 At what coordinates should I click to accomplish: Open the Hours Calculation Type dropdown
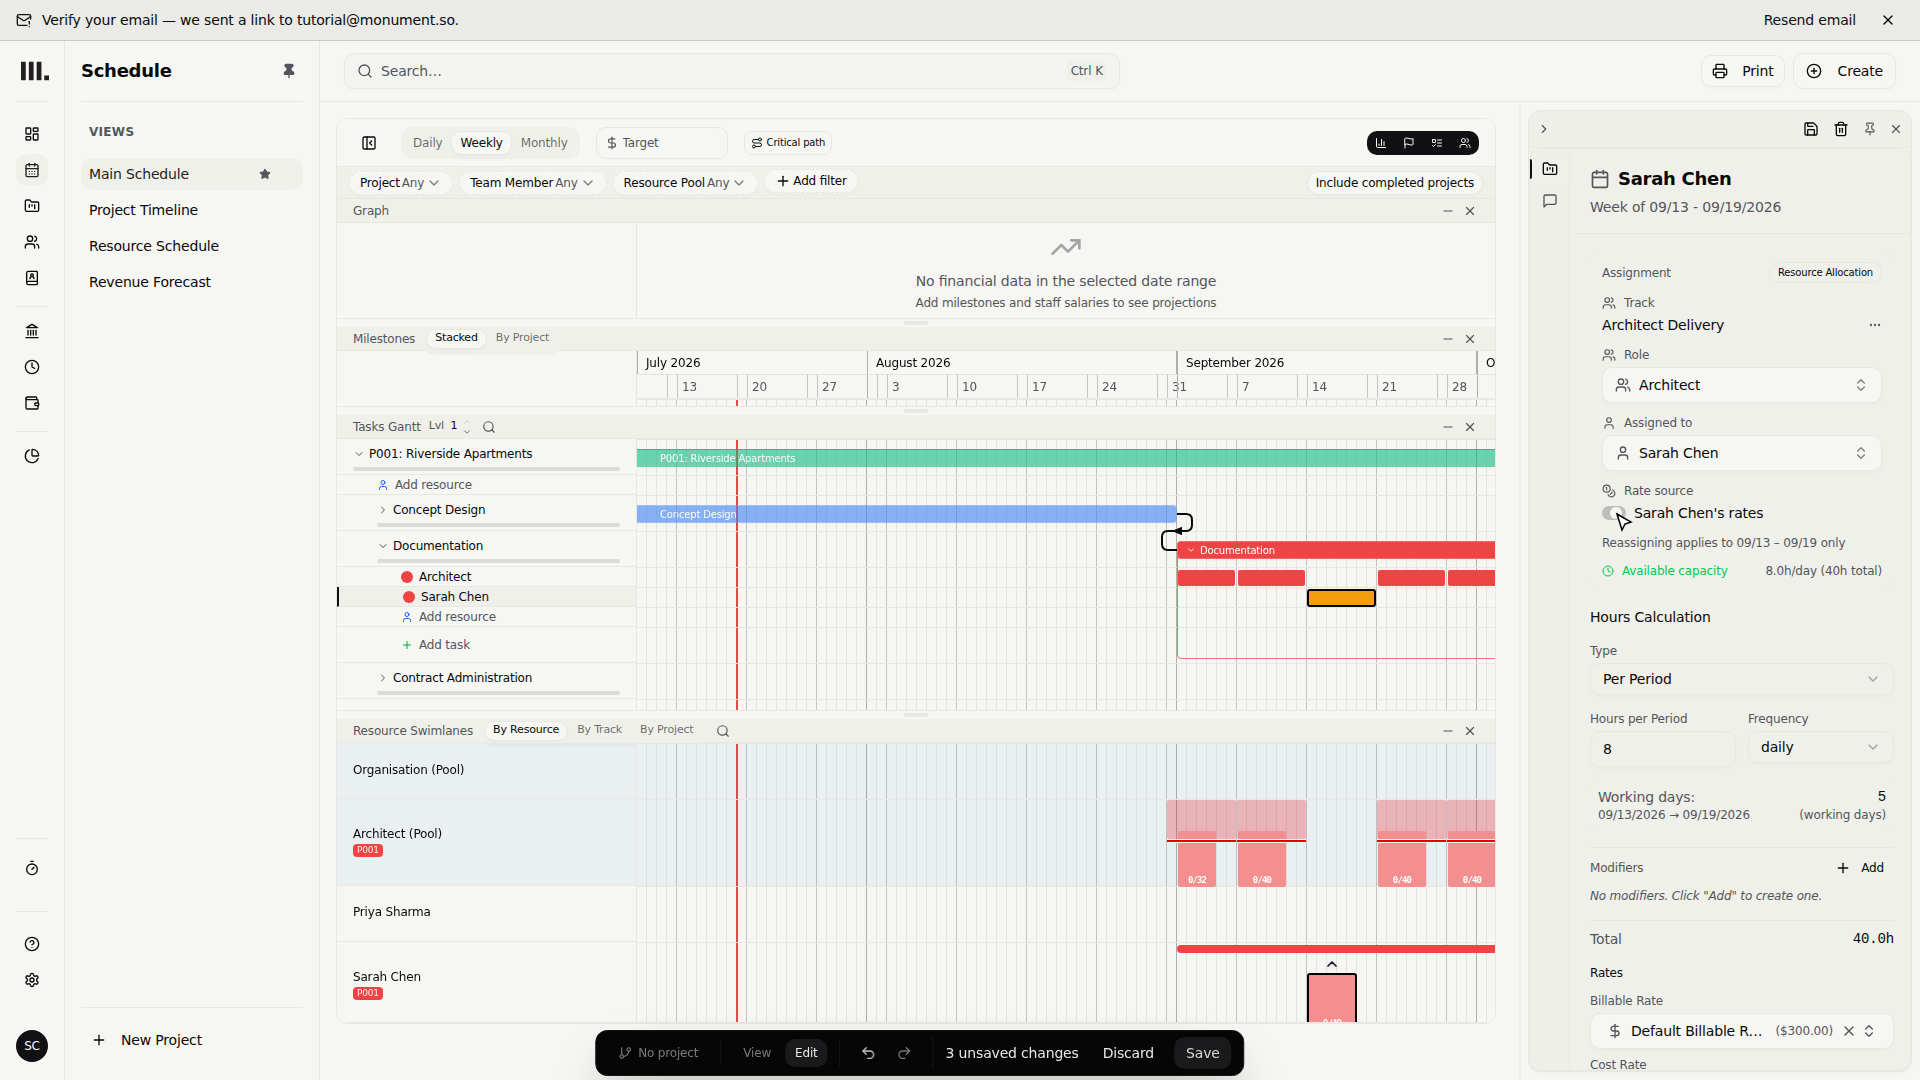(x=1741, y=679)
